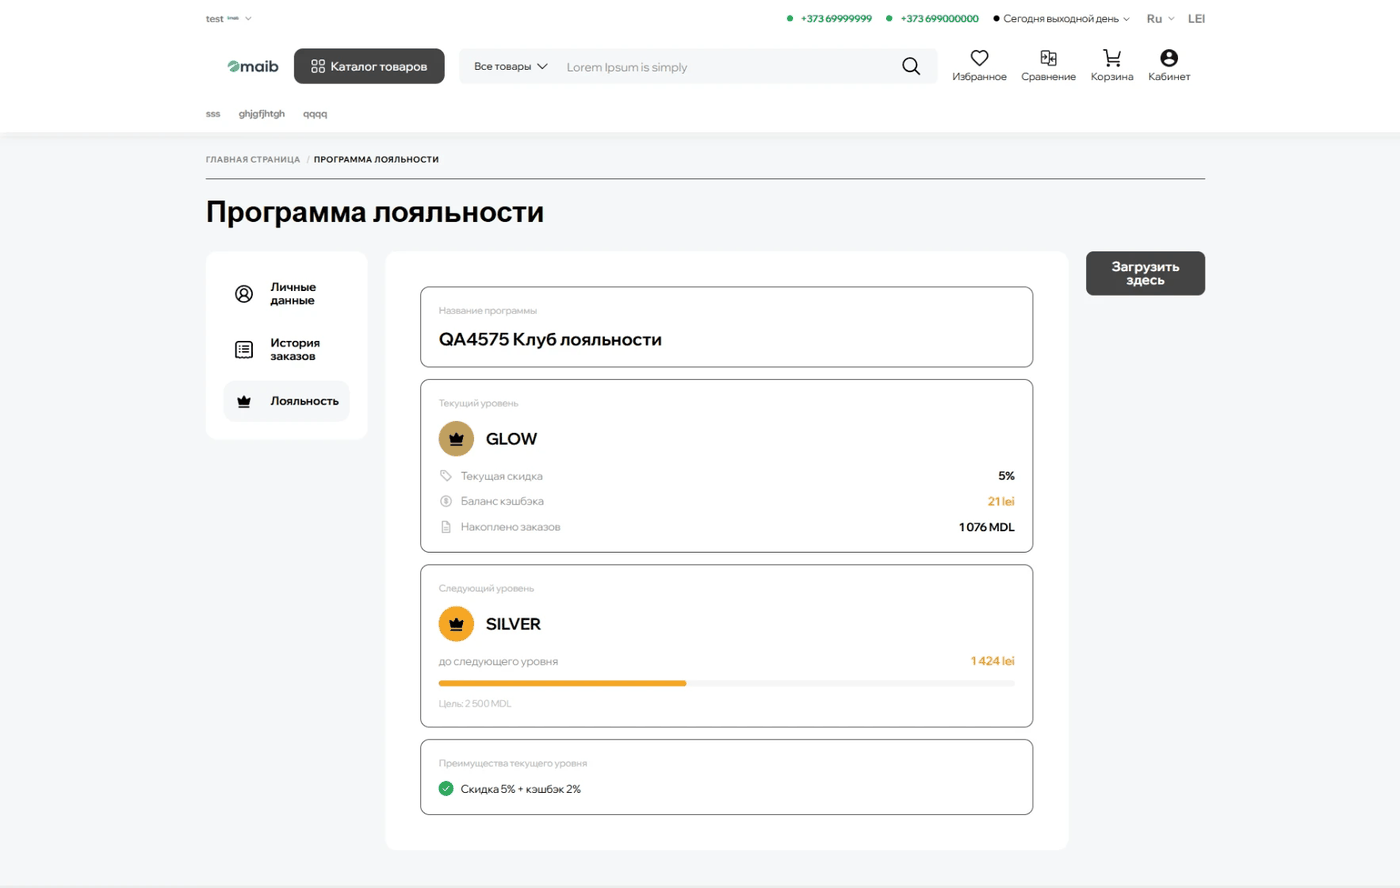
Task: Click the GLOW level crown badge
Action: pos(456,438)
